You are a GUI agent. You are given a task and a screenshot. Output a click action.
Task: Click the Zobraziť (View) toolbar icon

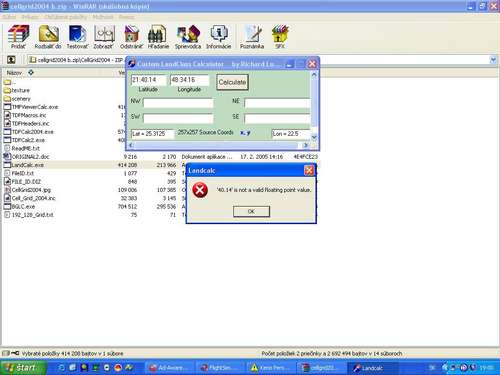104,37
